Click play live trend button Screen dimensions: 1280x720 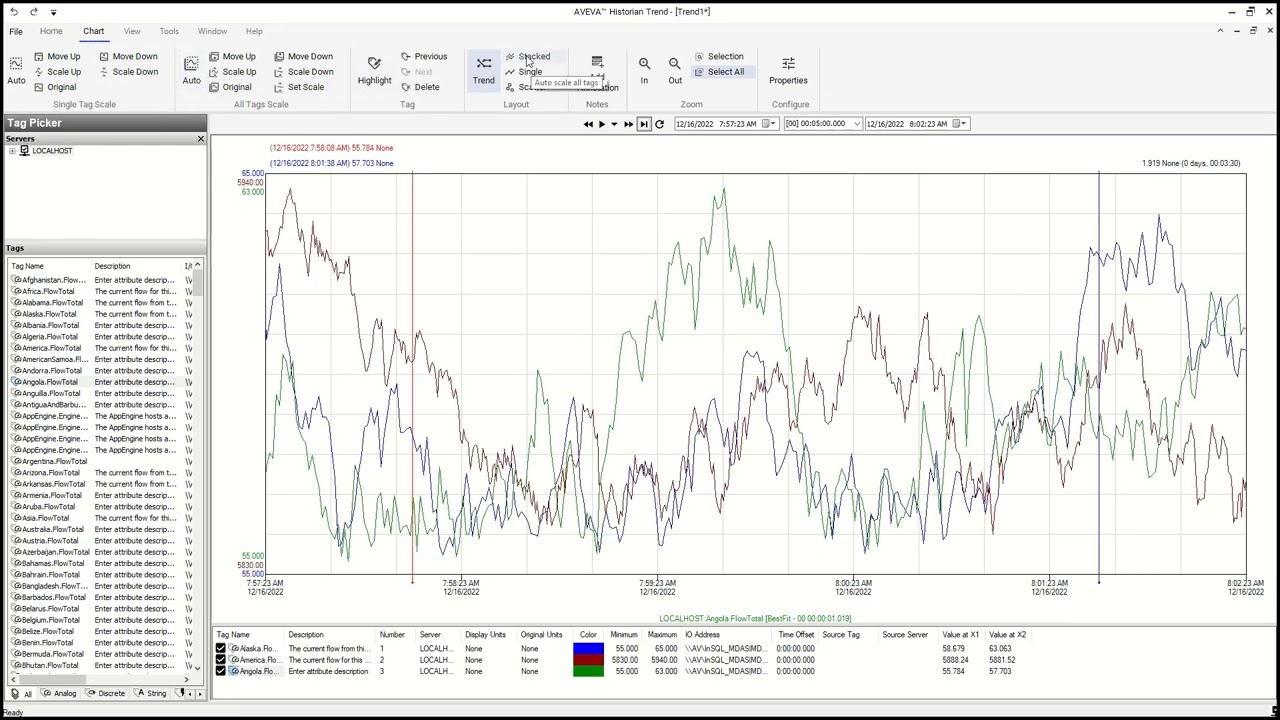pos(601,124)
